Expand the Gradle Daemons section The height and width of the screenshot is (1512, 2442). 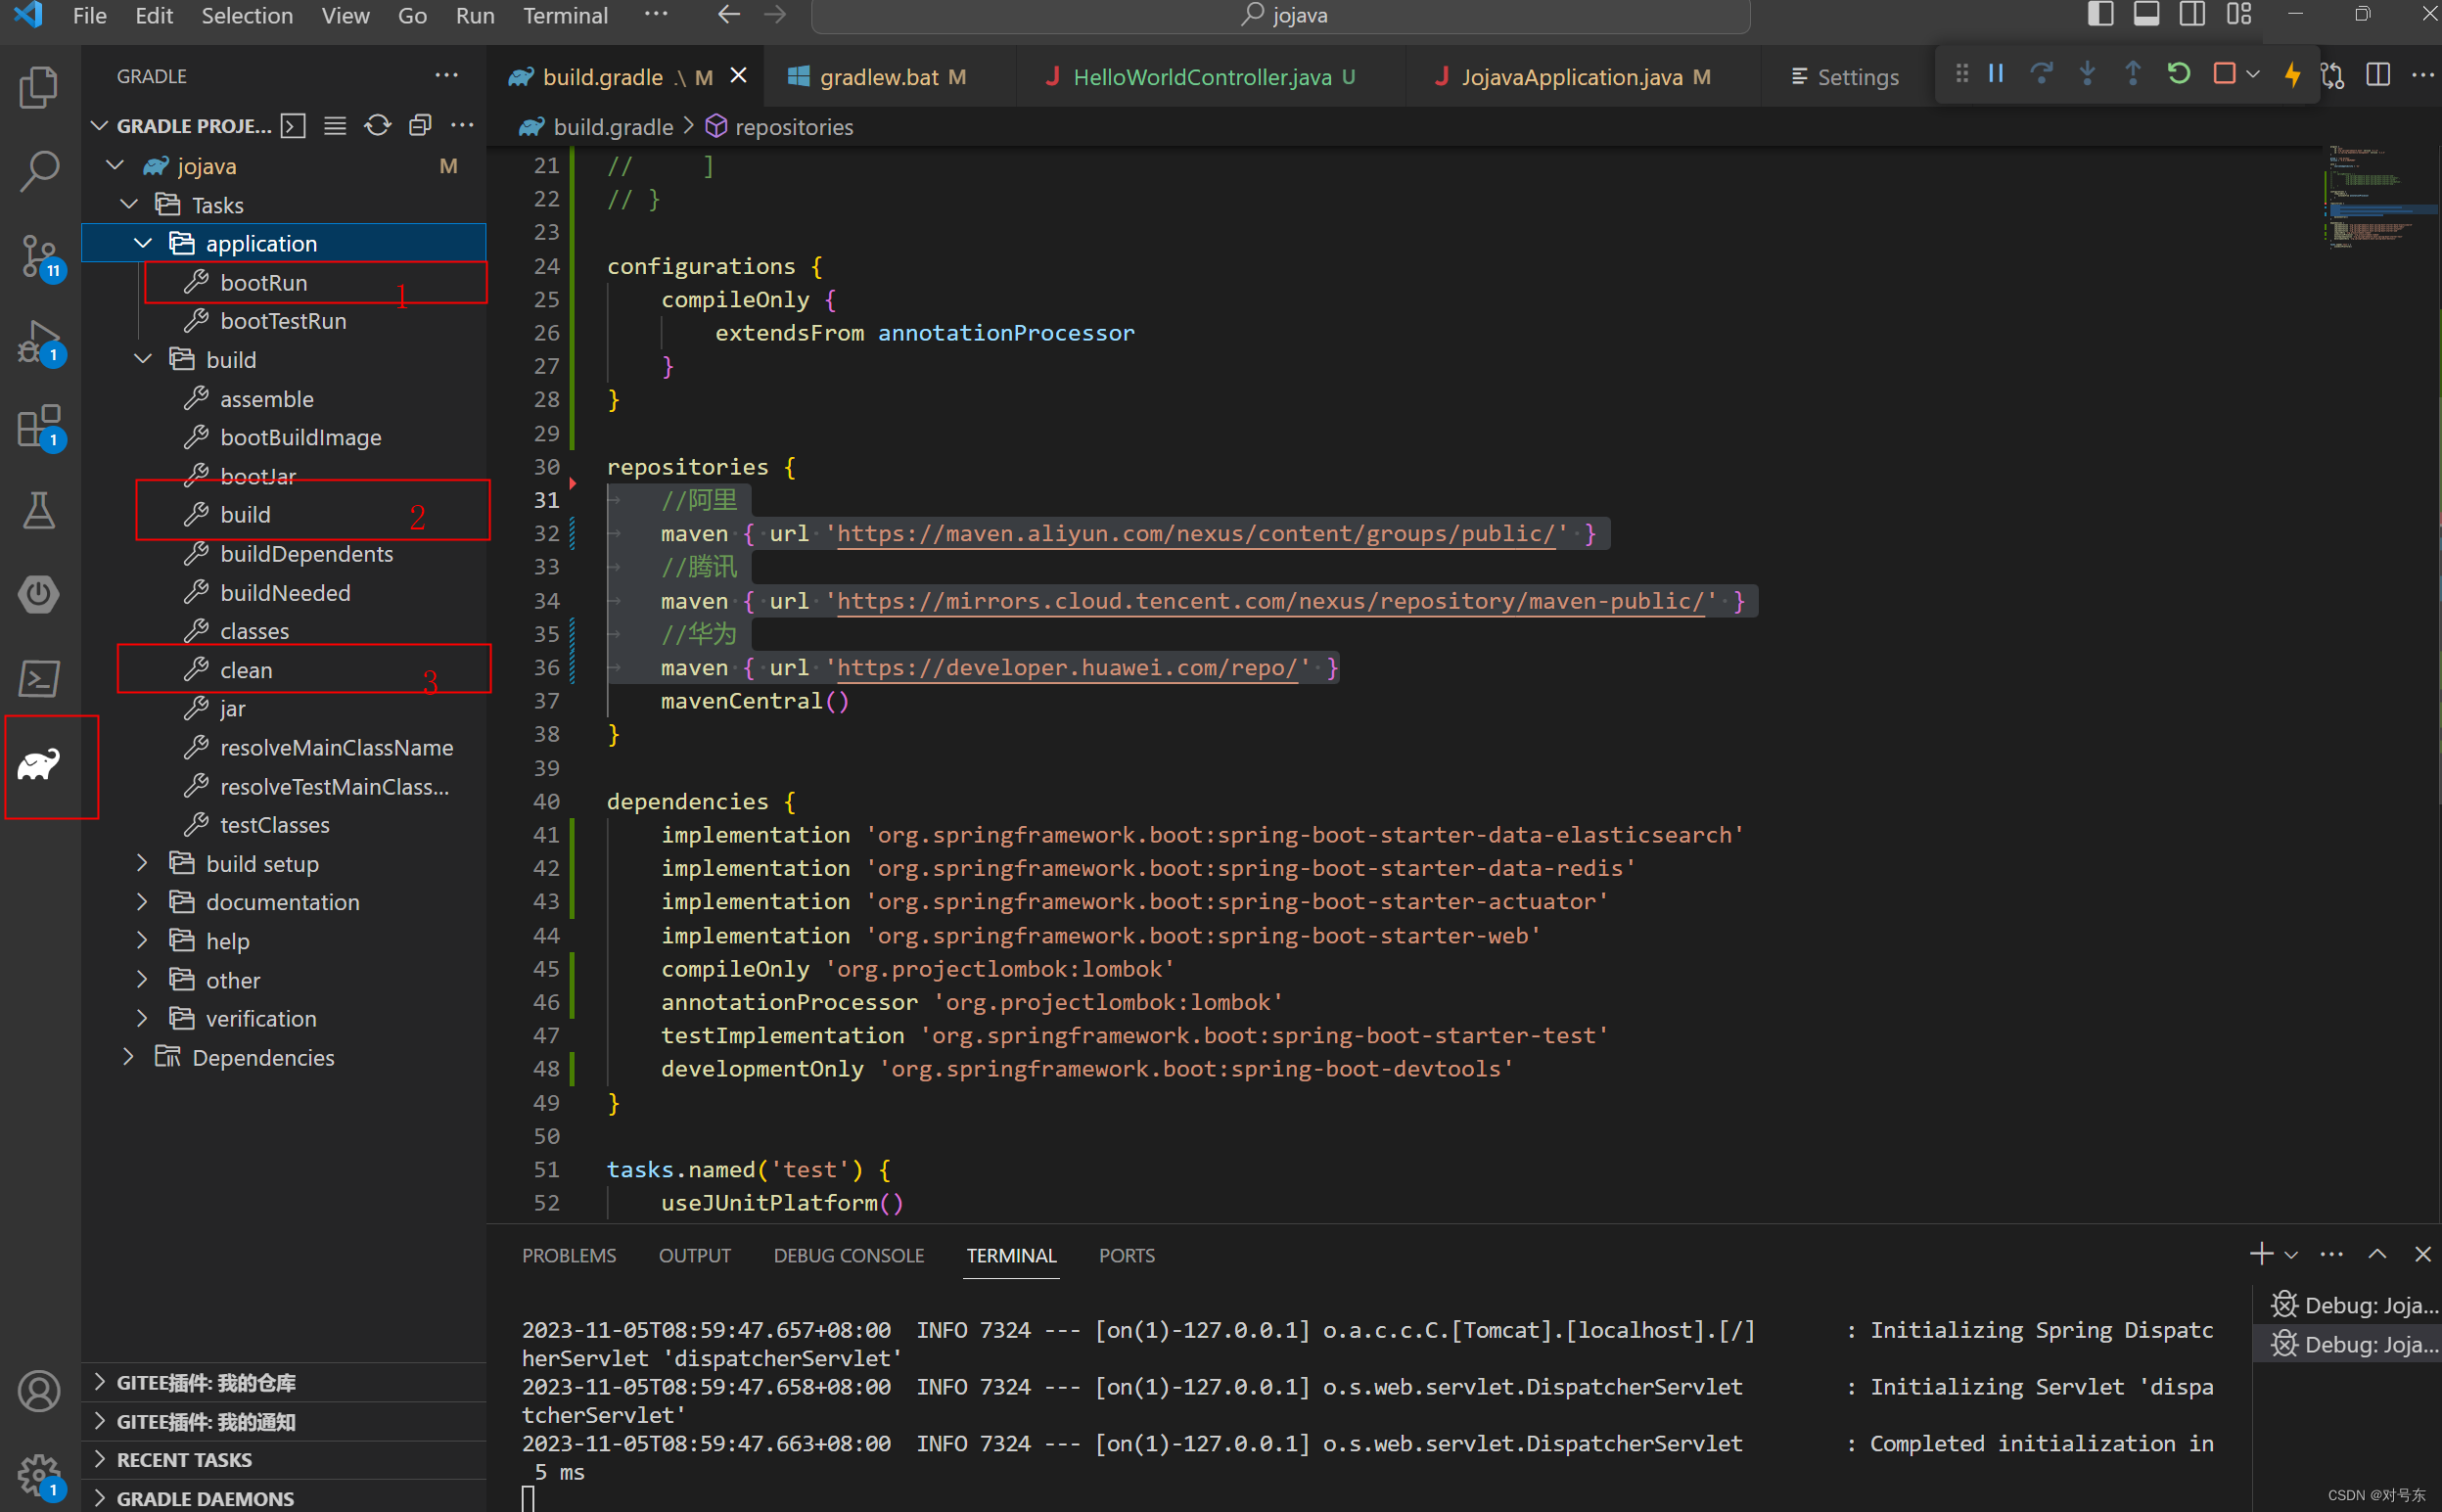tap(284, 1497)
